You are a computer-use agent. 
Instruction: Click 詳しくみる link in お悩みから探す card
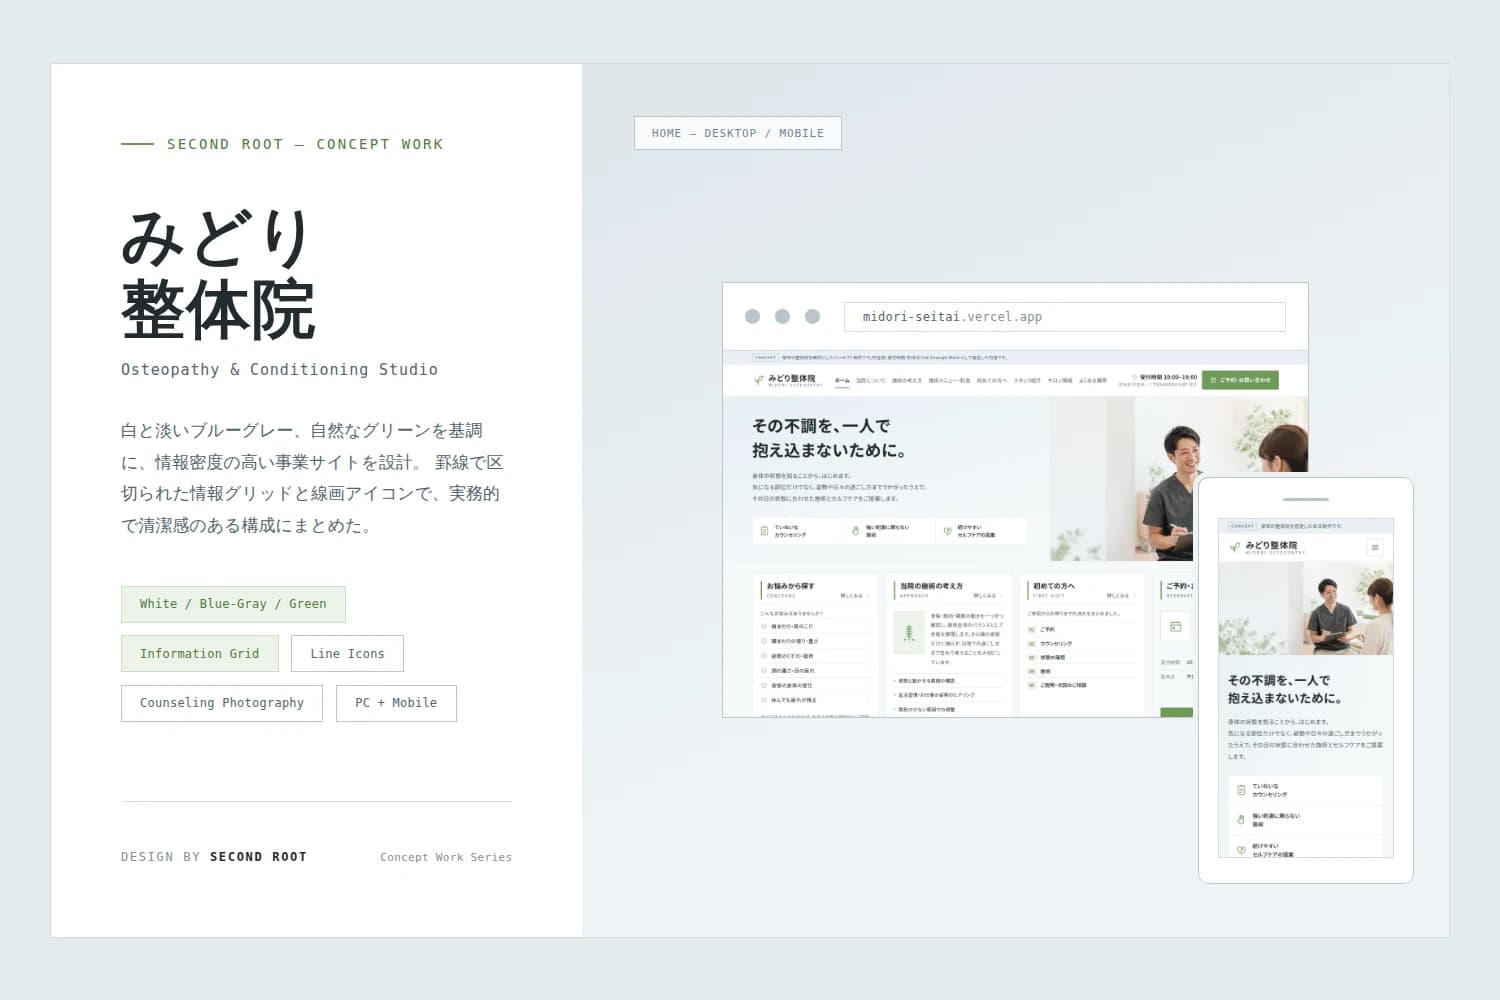click(854, 596)
